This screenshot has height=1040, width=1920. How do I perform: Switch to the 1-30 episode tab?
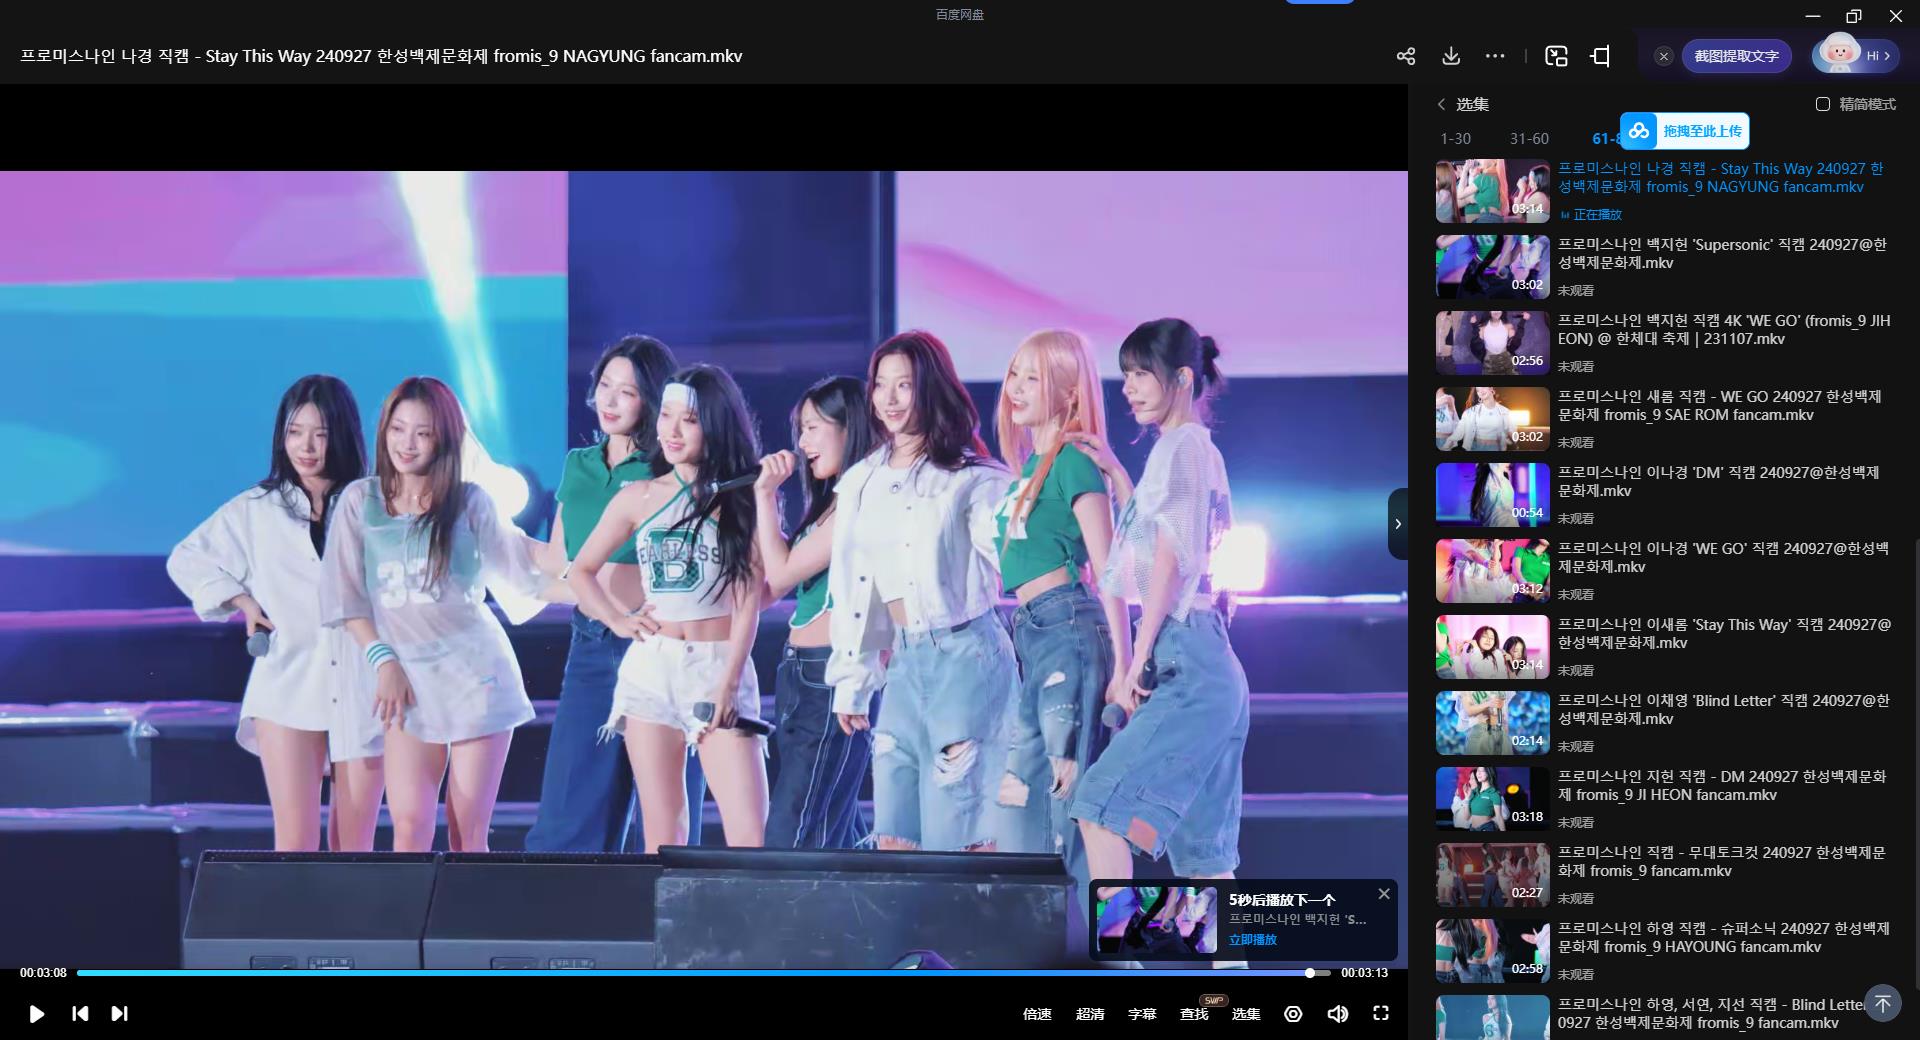[1455, 138]
